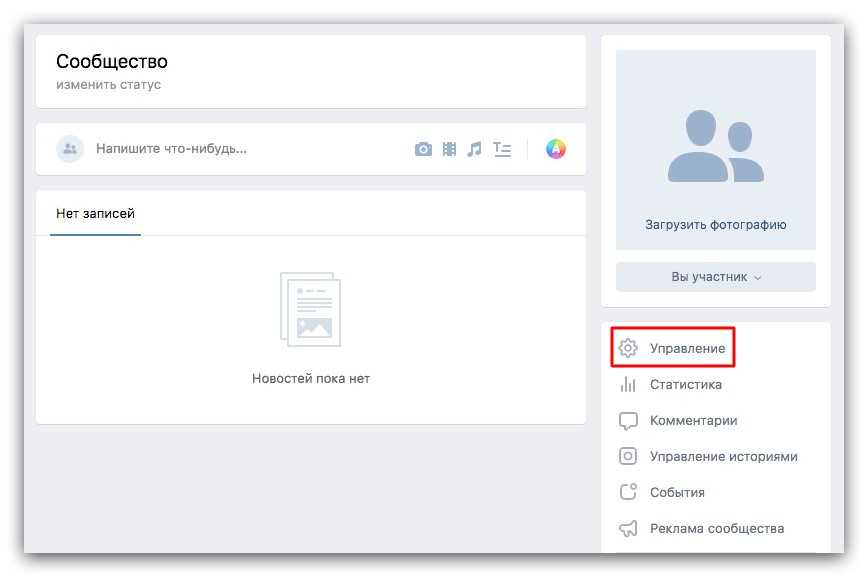Open Реклама сообщества menu item
868x577 pixels.
click(717, 528)
